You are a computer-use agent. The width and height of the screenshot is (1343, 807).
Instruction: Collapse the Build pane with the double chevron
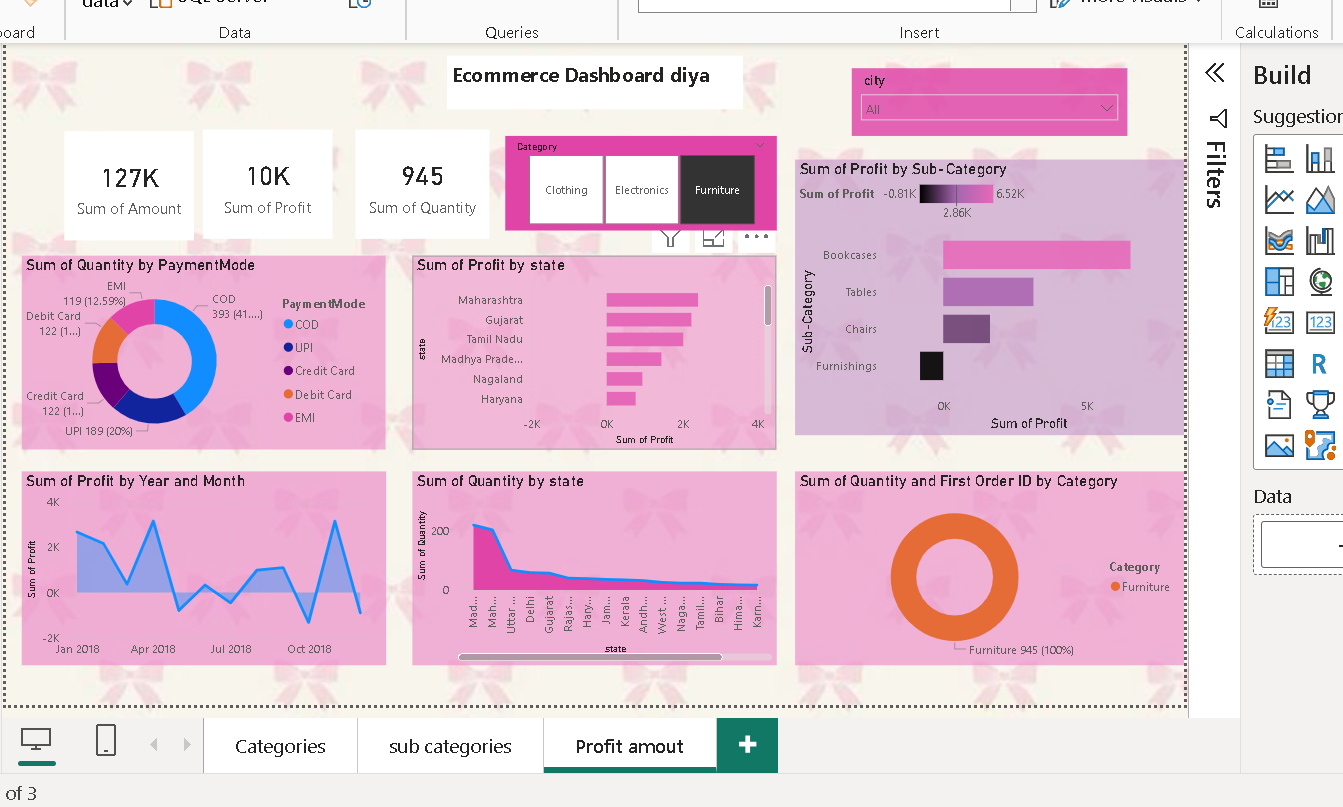[x=1215, y=73]
